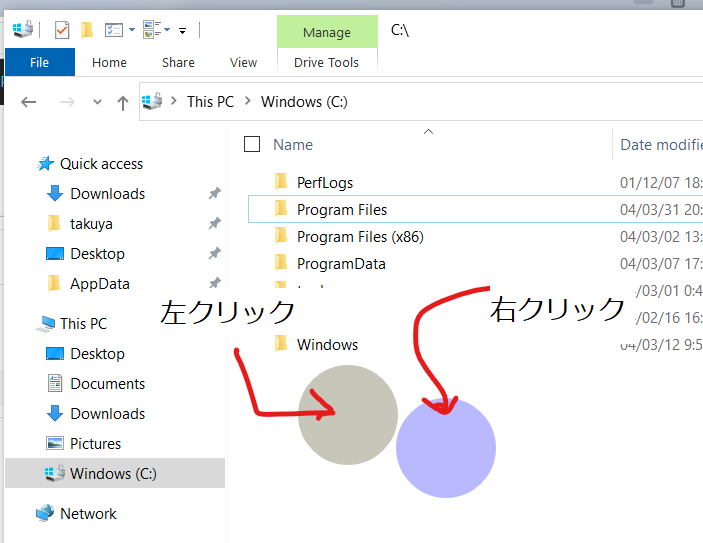Switch to the View ribbon tab

(x=243, y=62)
